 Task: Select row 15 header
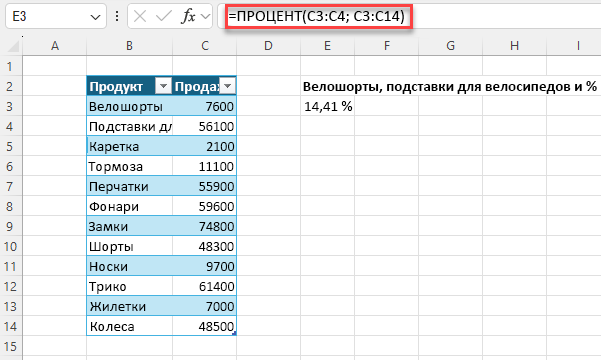click(x=11, y=346)
